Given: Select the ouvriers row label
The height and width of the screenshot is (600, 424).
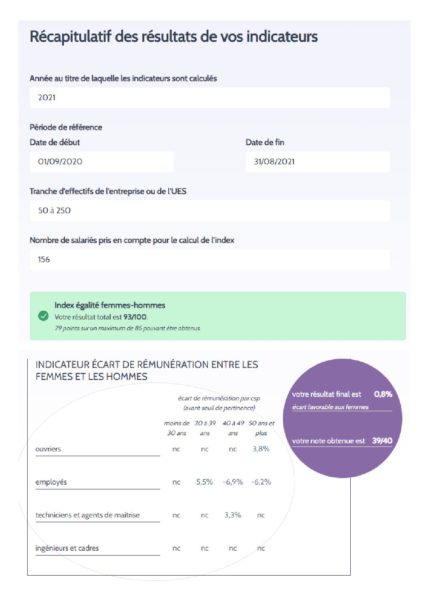Looking at the screenshot, I should (x=48, y=449).
